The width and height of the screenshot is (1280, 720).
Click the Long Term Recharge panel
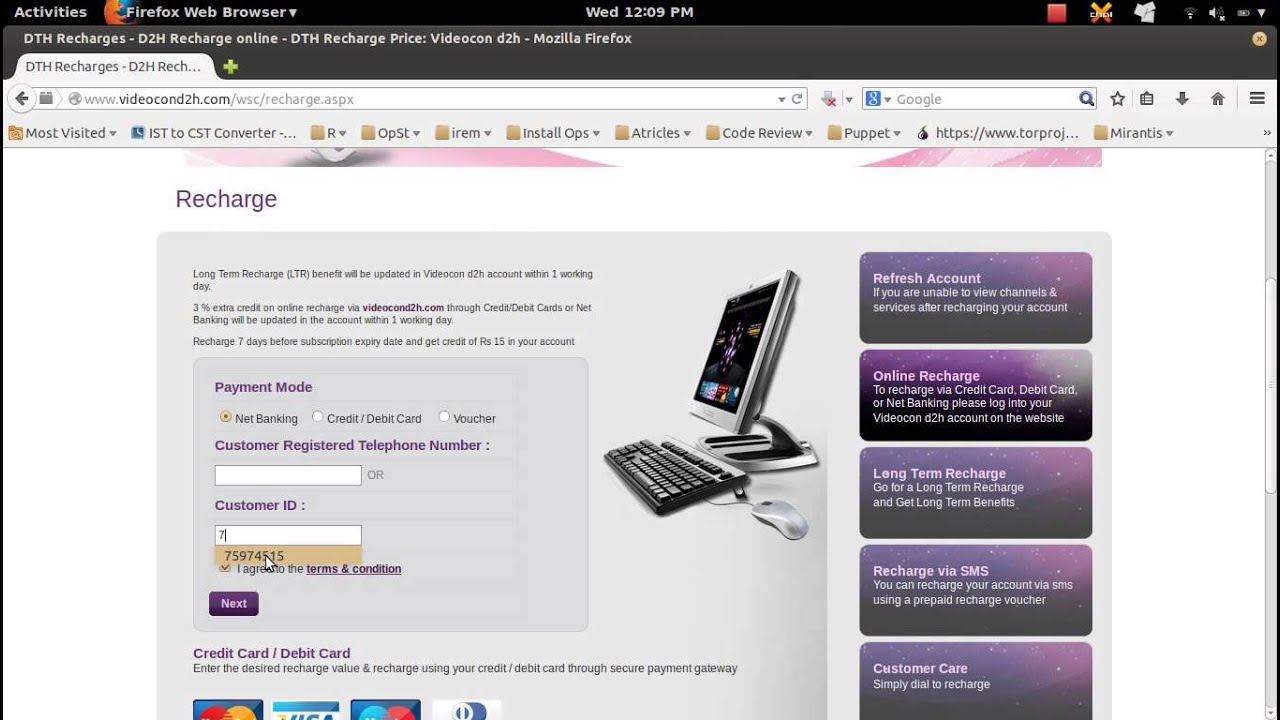pos(976,493)
